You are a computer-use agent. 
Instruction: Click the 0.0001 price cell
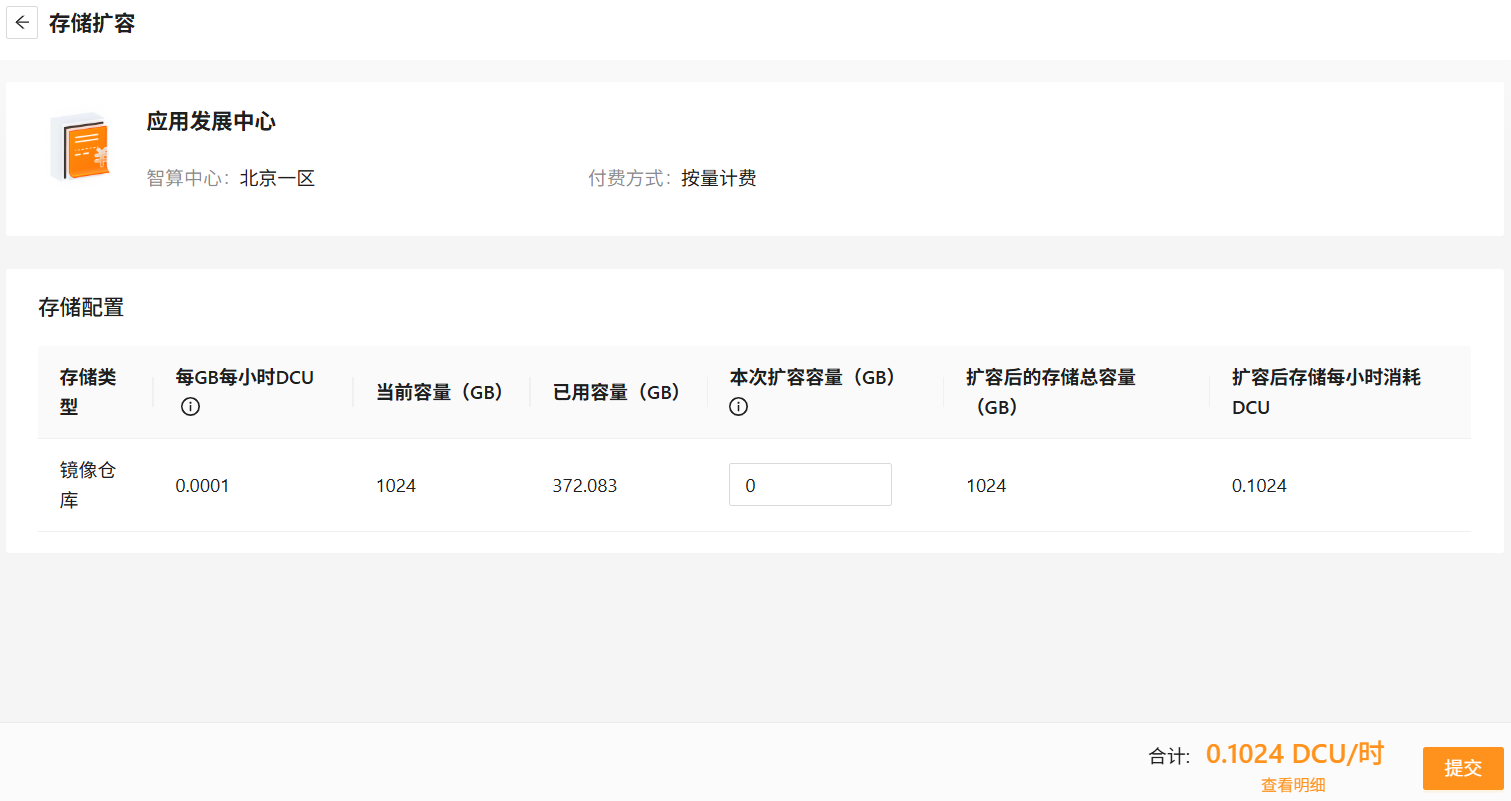coord(203,486)
